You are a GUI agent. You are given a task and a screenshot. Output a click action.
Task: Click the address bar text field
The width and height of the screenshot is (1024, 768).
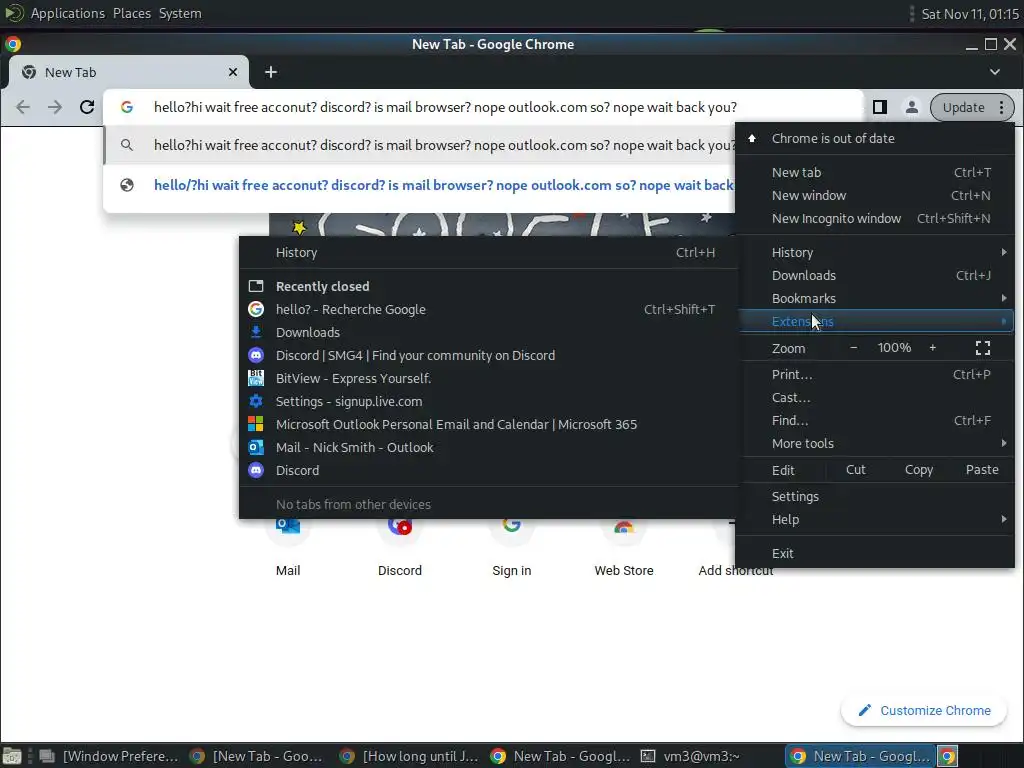tap(483, 107)
